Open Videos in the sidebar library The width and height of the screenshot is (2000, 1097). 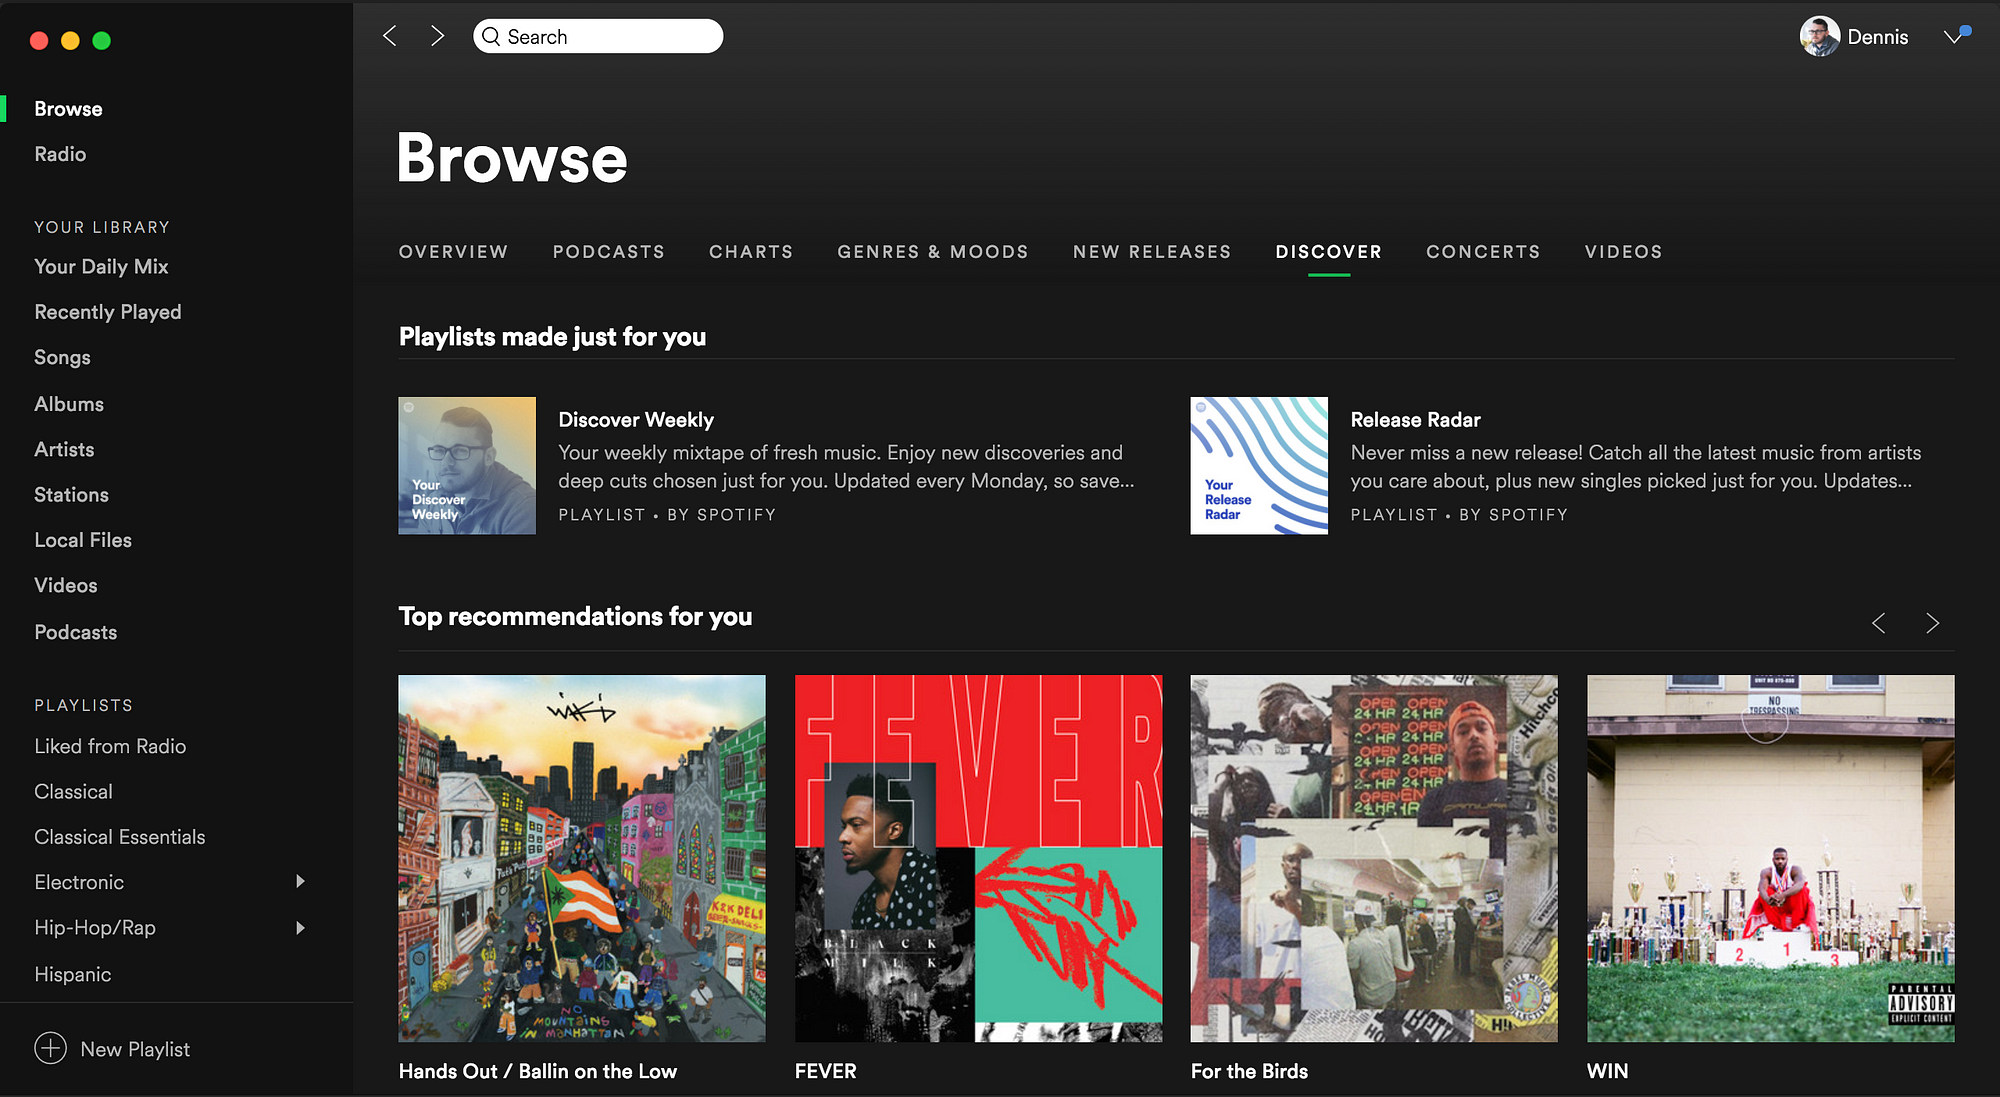point(66,585)
